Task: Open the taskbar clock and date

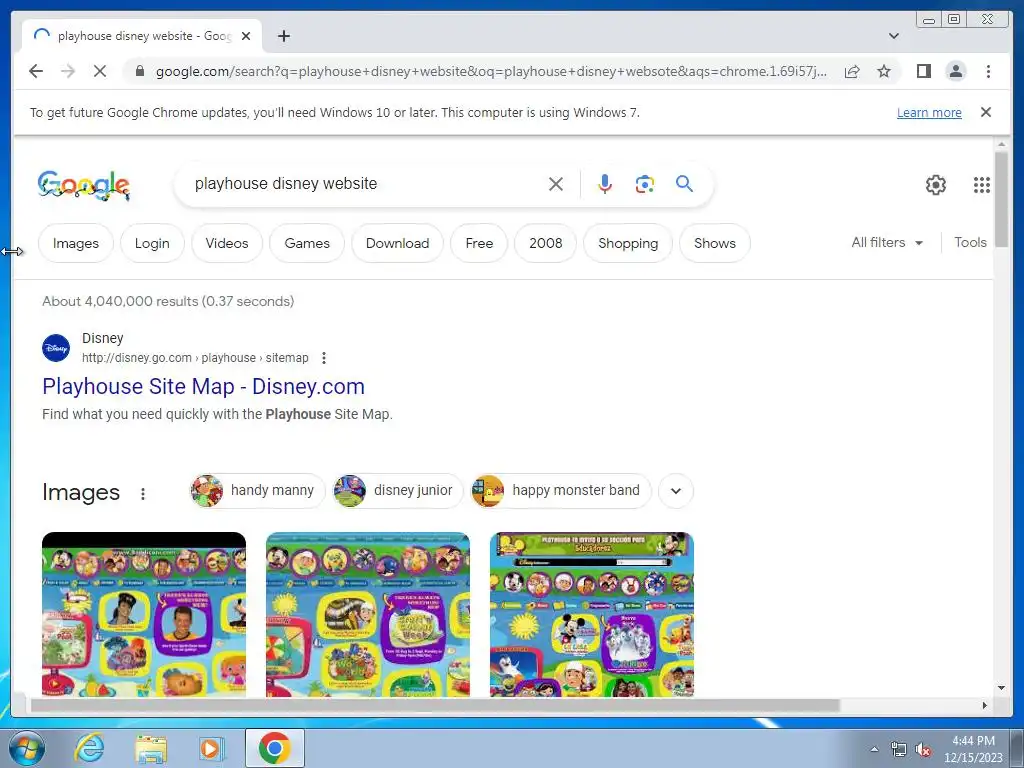Action: point(973,749)
